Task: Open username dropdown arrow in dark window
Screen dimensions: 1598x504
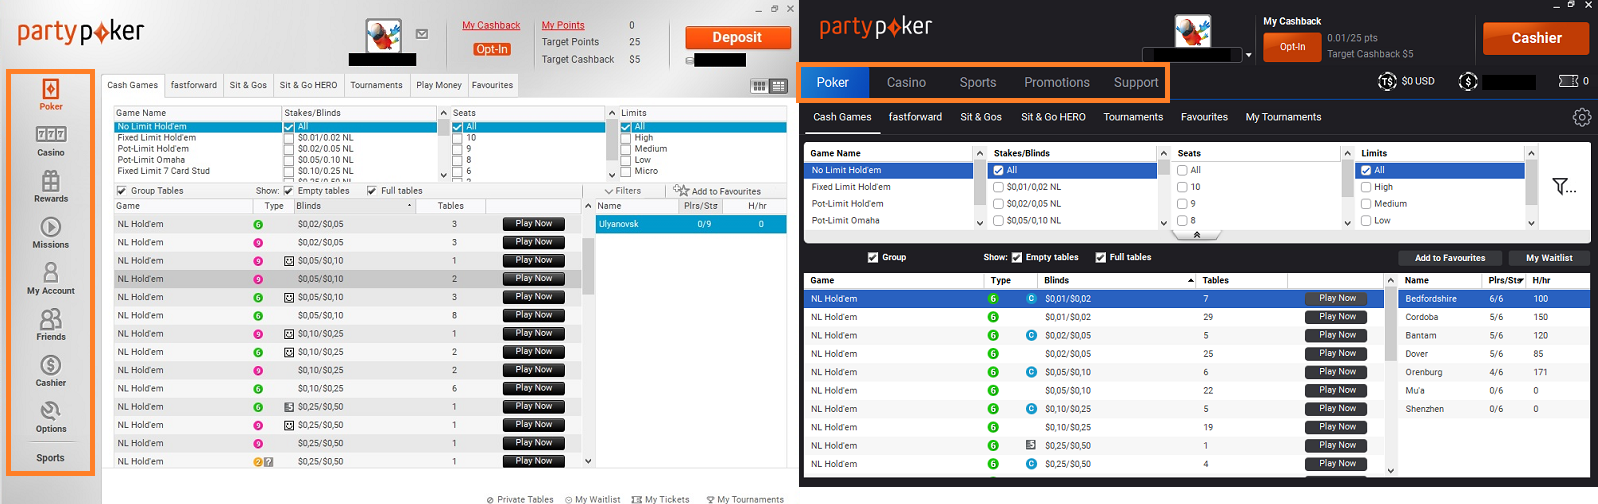Action: pyautogui.click(x=1248, y=55)
